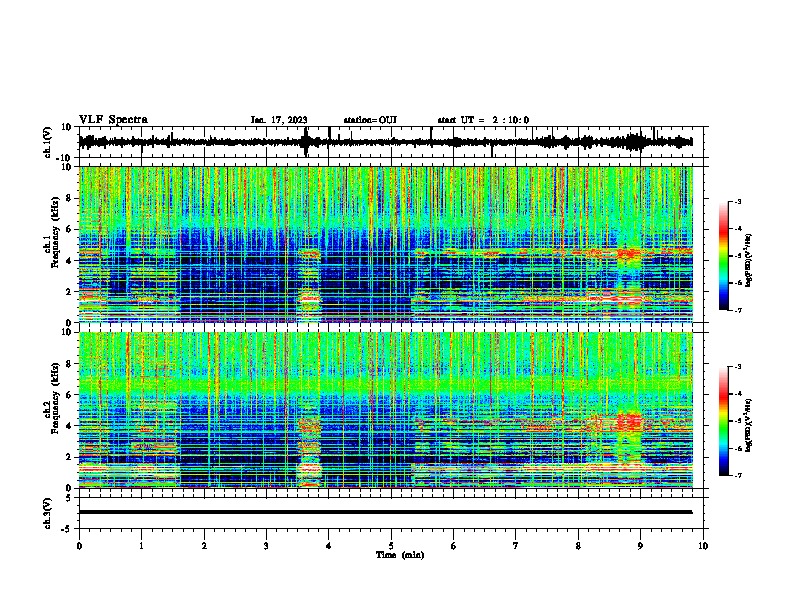Click the ch.1 color bar scale
Viewport: 792px width, 612px height.
pos(724,256)
